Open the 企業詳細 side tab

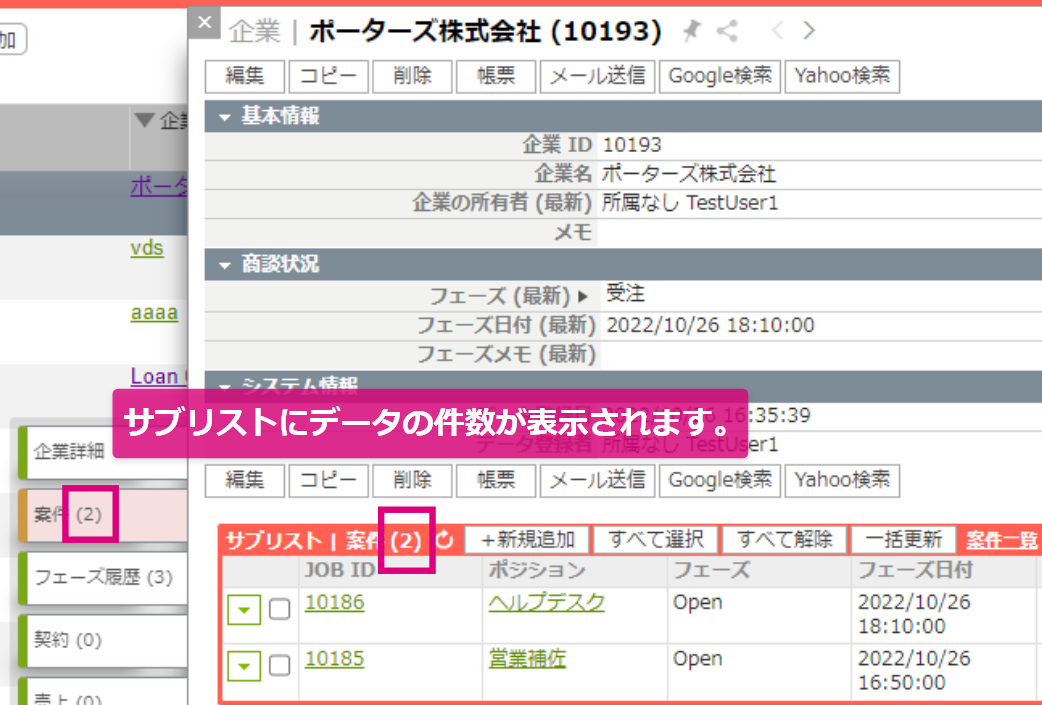pyautogui.click(x=103, y=452)
